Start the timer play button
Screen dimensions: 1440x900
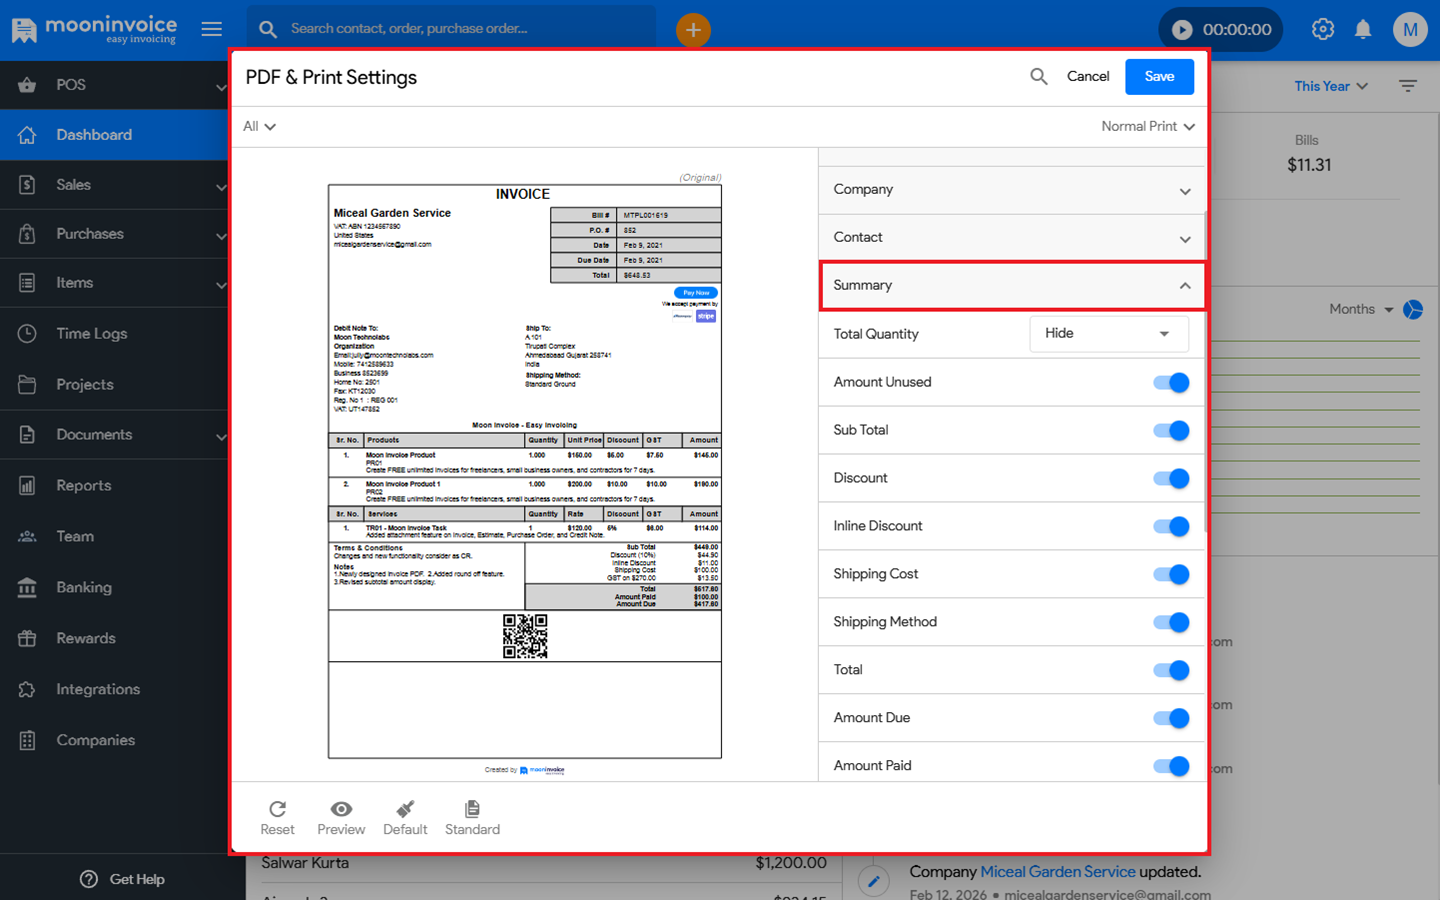[x=1182, y=30]
